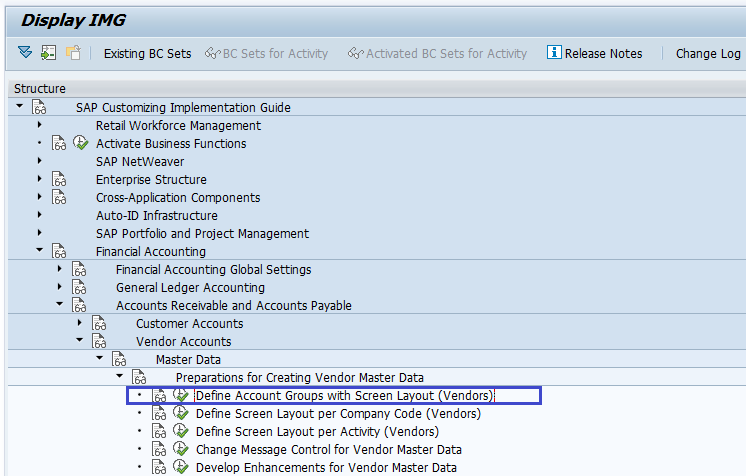Select 'Financial Accounting' row text
The image size is (746, 476).
(x=151, y=252)
